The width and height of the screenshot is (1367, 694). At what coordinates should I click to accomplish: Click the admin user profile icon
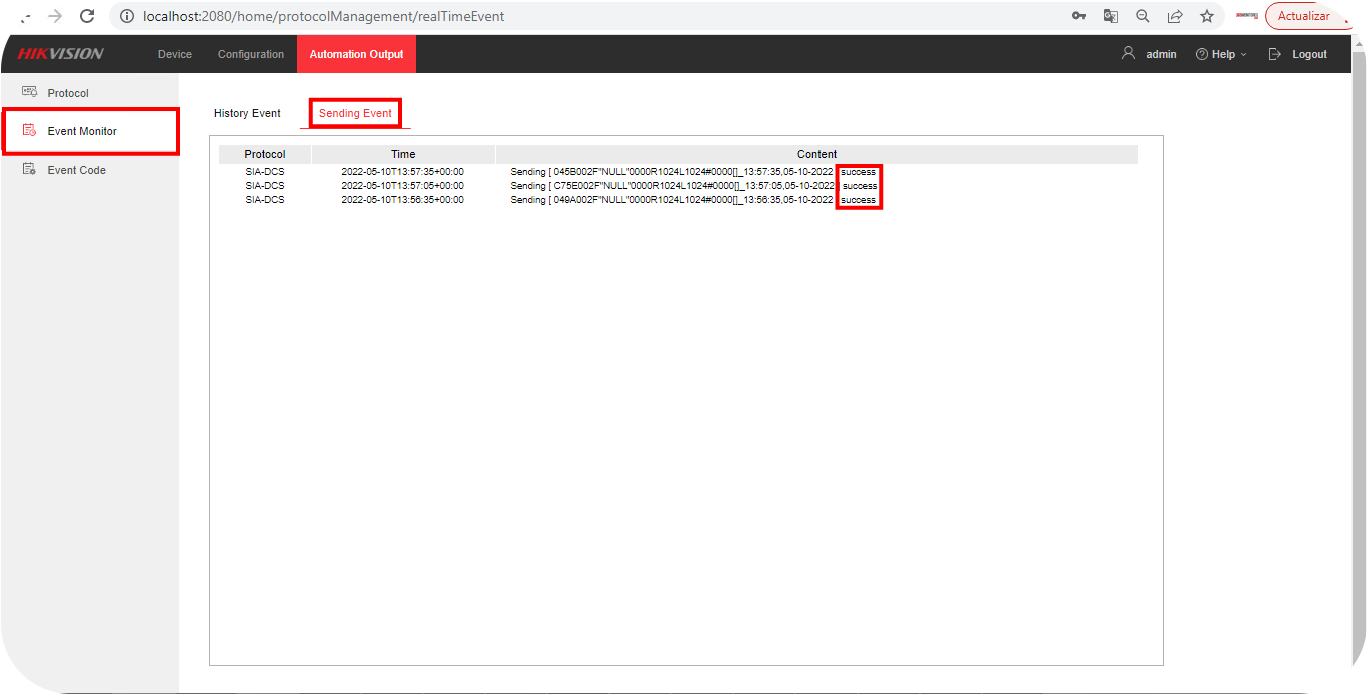click(x=1128, y=54)
